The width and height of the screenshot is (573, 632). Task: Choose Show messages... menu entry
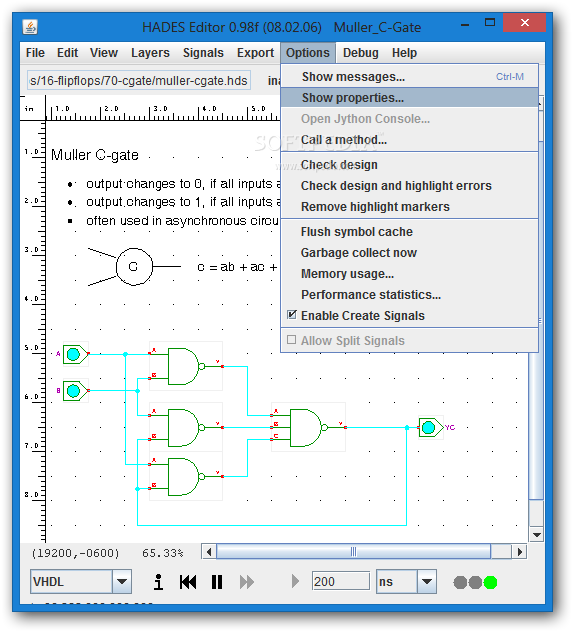pos(409,77)
